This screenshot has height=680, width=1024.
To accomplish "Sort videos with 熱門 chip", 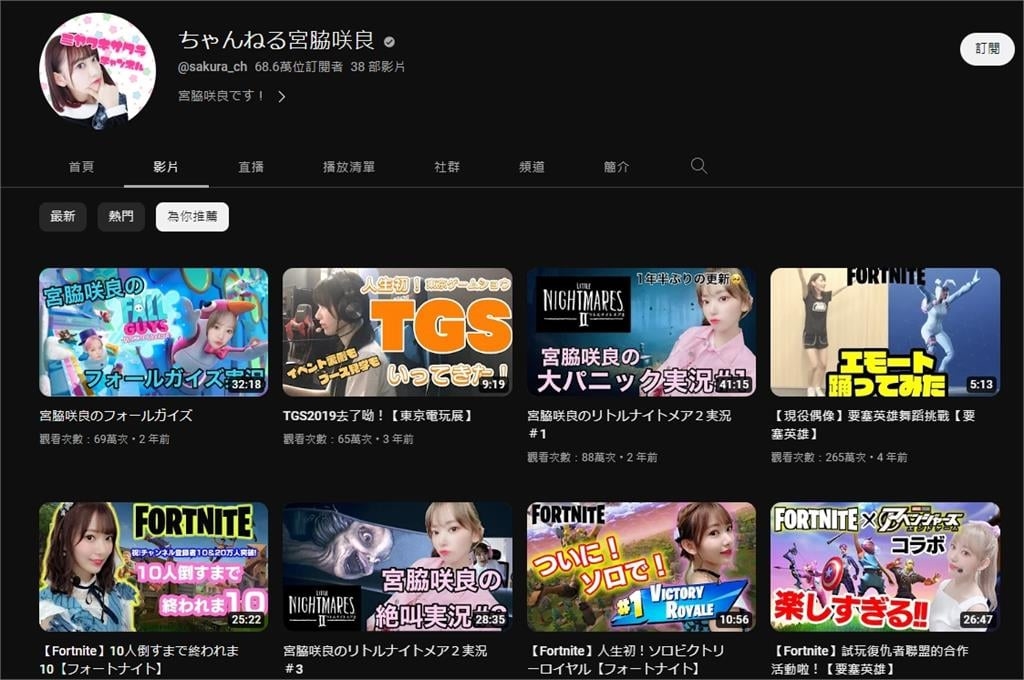I will 121,216.
